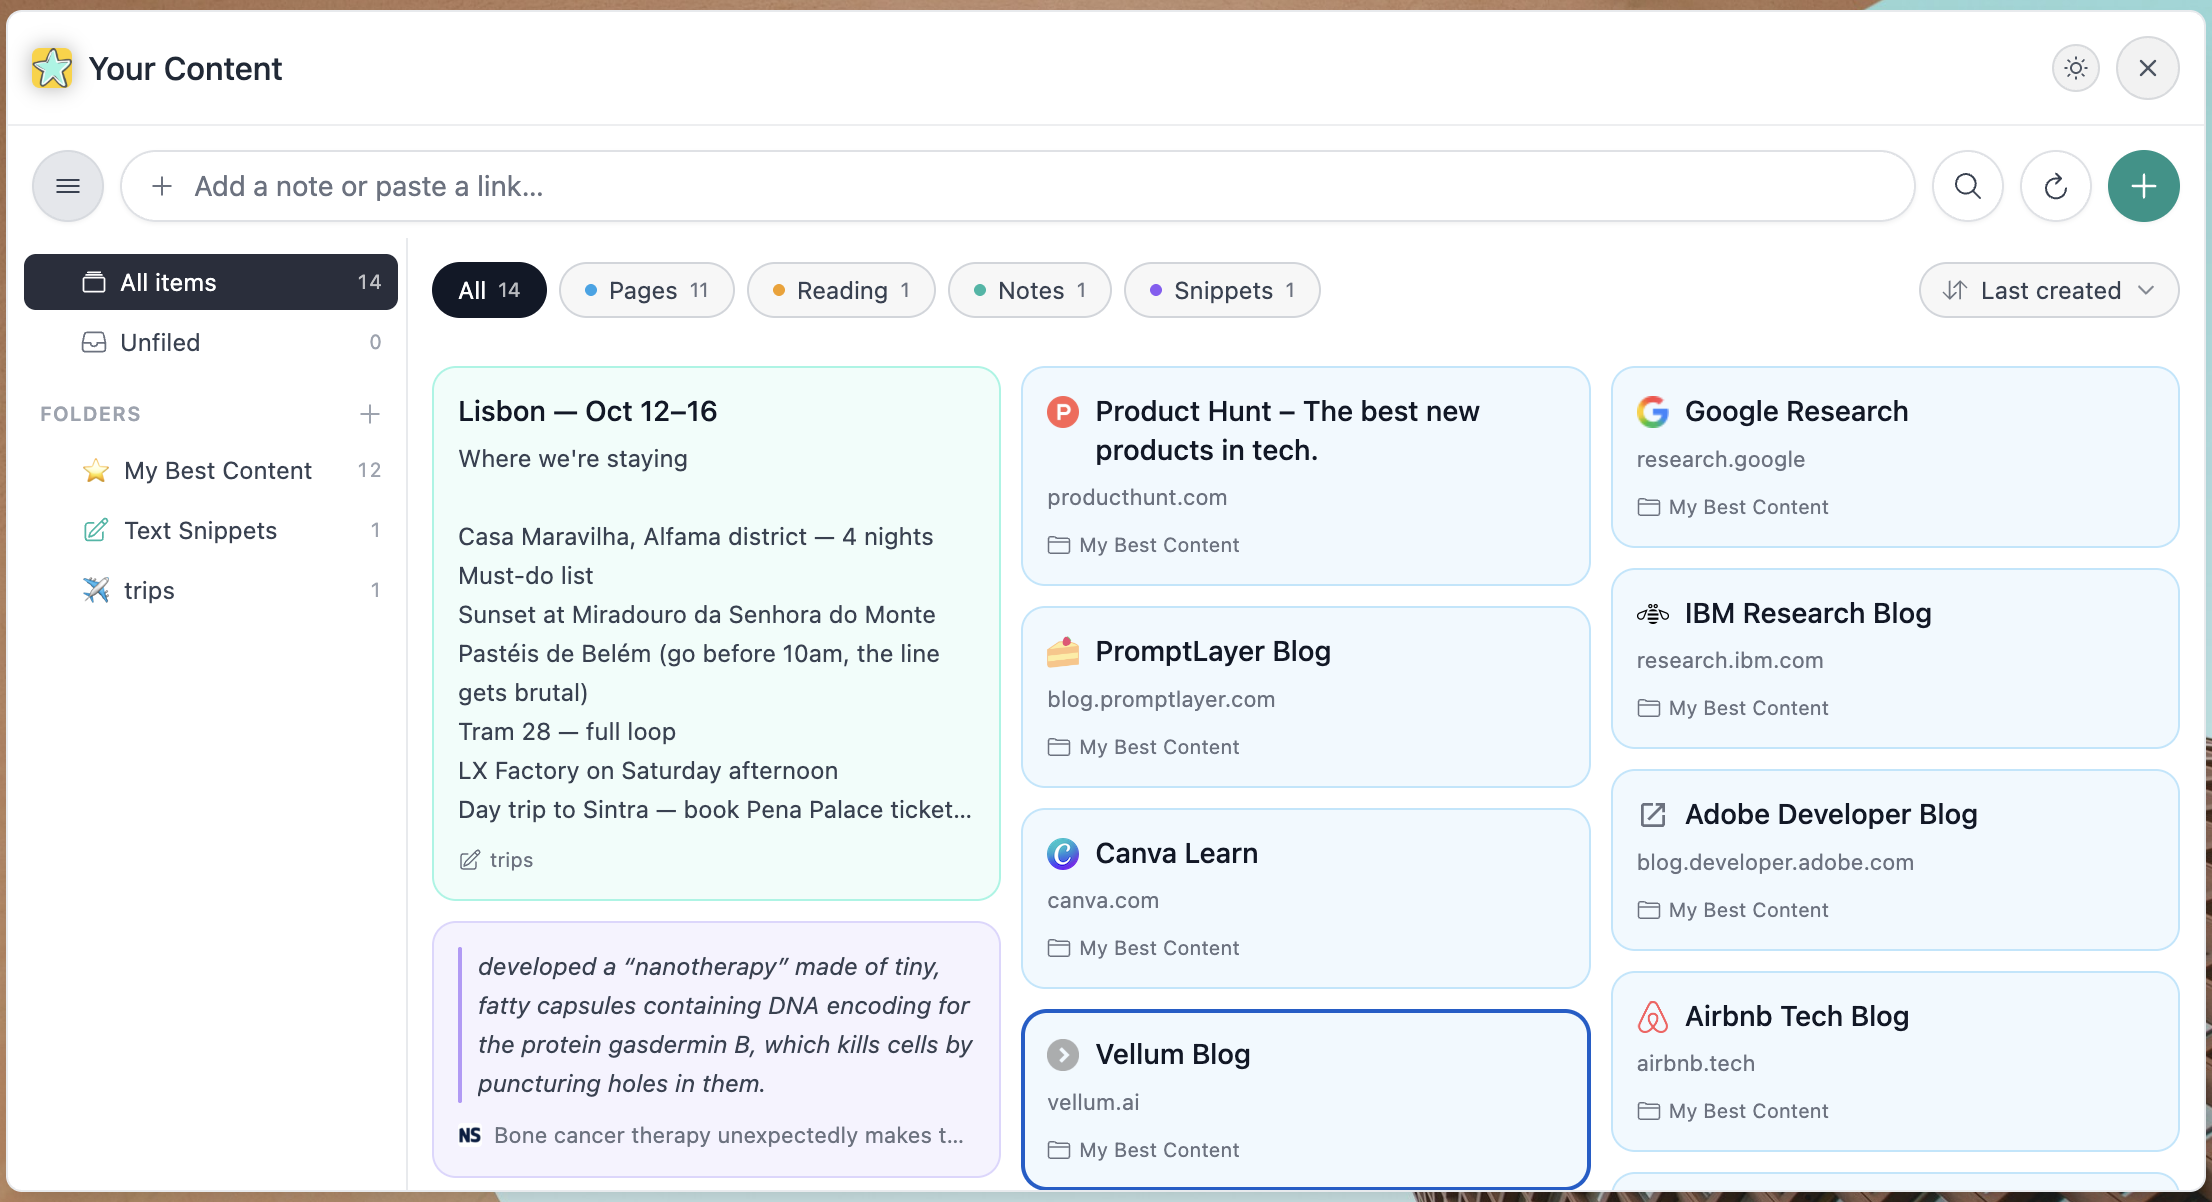Click the blog.promptlayer.com URL text
The height and width of the screenshot is (1202, 2212).
pyautogui.click(x=1161, y=699)
